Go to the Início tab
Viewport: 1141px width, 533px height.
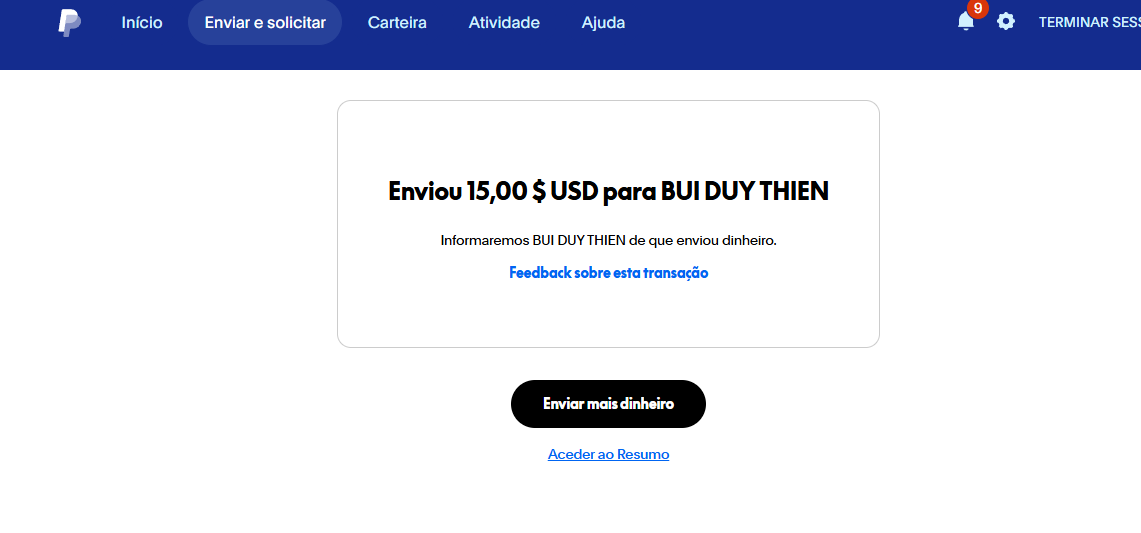click(142, 23)
